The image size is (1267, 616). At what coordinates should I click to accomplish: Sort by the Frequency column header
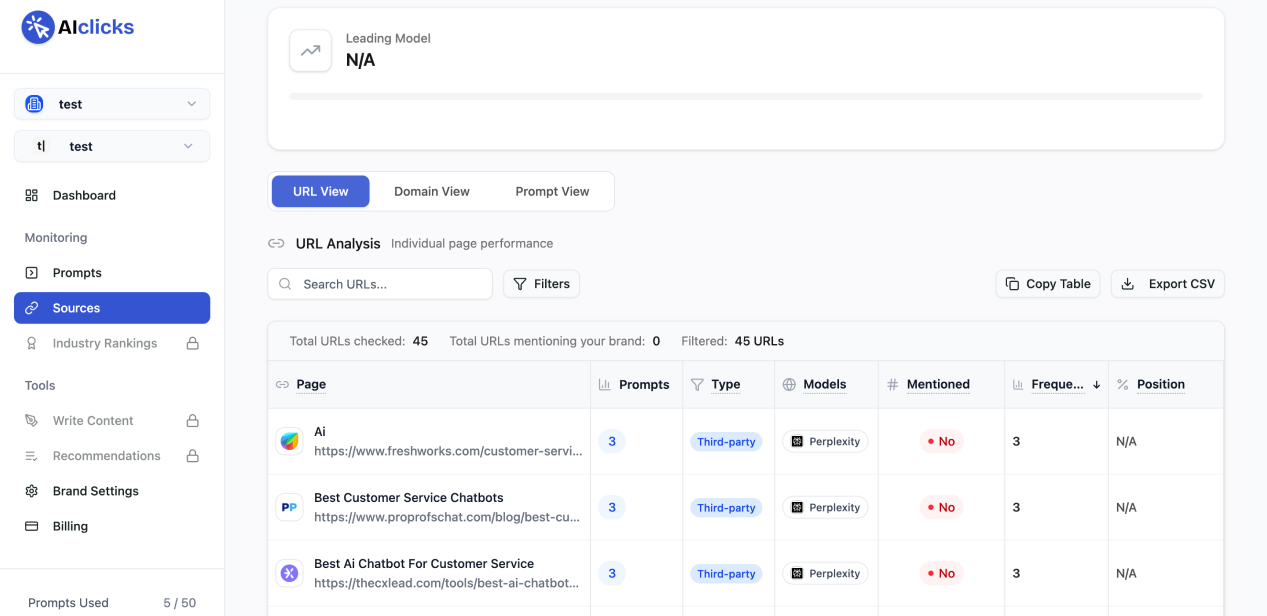[1057, 384]
